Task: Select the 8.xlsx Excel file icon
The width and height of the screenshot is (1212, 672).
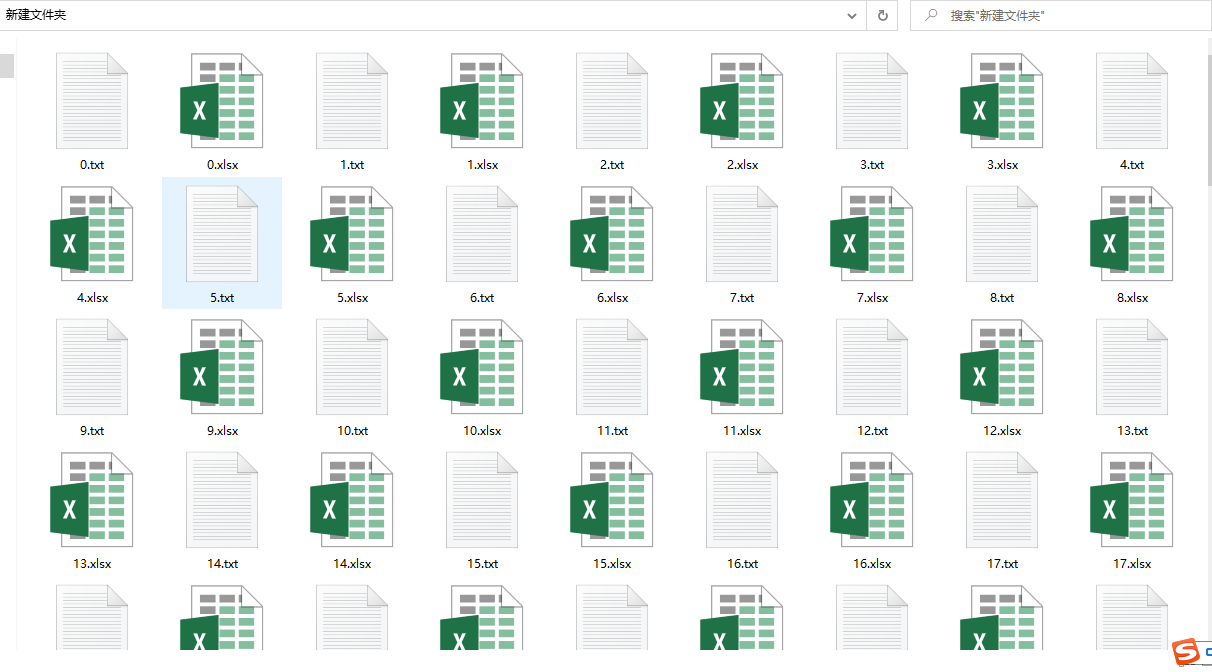Action: [1132, 232]
